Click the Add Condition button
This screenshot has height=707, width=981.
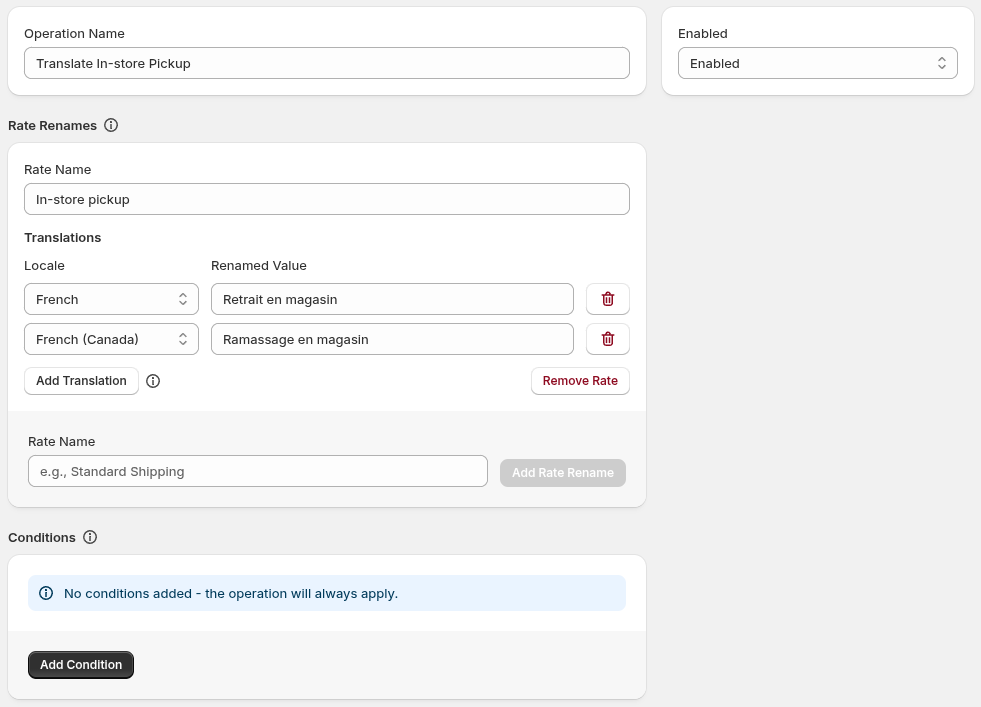(x=81, y=665)
